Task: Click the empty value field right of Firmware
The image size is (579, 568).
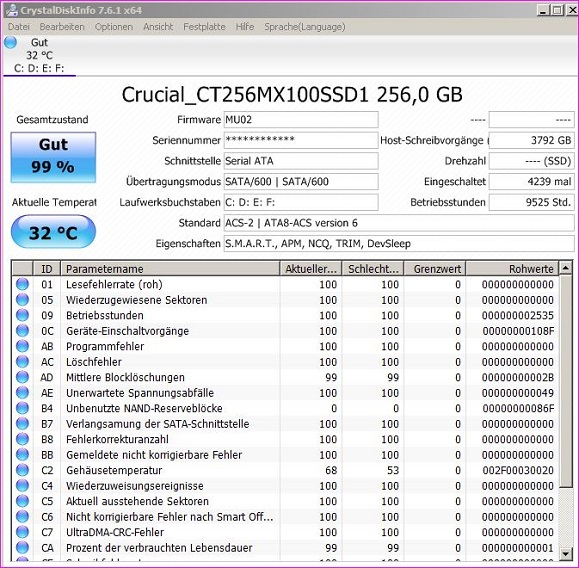Action: pyautogui.click(x=531, y=120)
